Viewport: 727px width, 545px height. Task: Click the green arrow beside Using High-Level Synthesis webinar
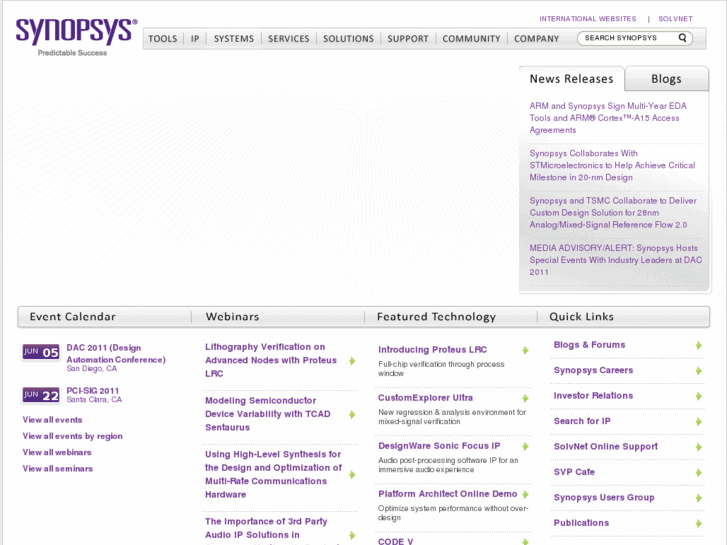(x=352, y=474)
